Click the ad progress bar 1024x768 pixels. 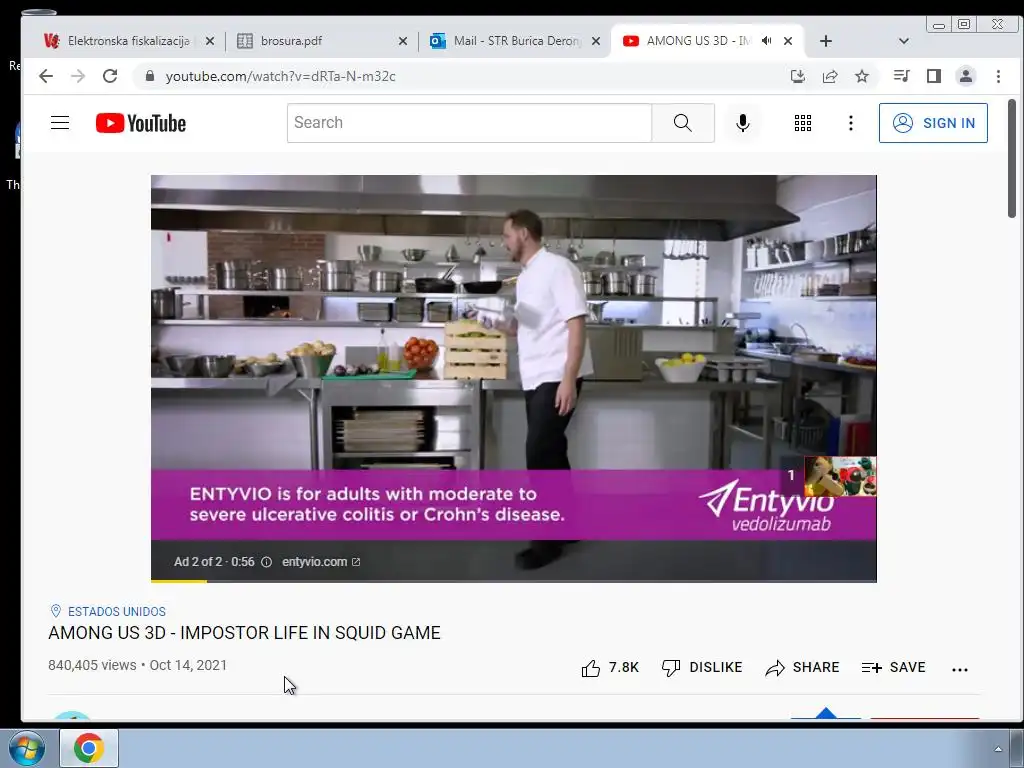point(513,581)
